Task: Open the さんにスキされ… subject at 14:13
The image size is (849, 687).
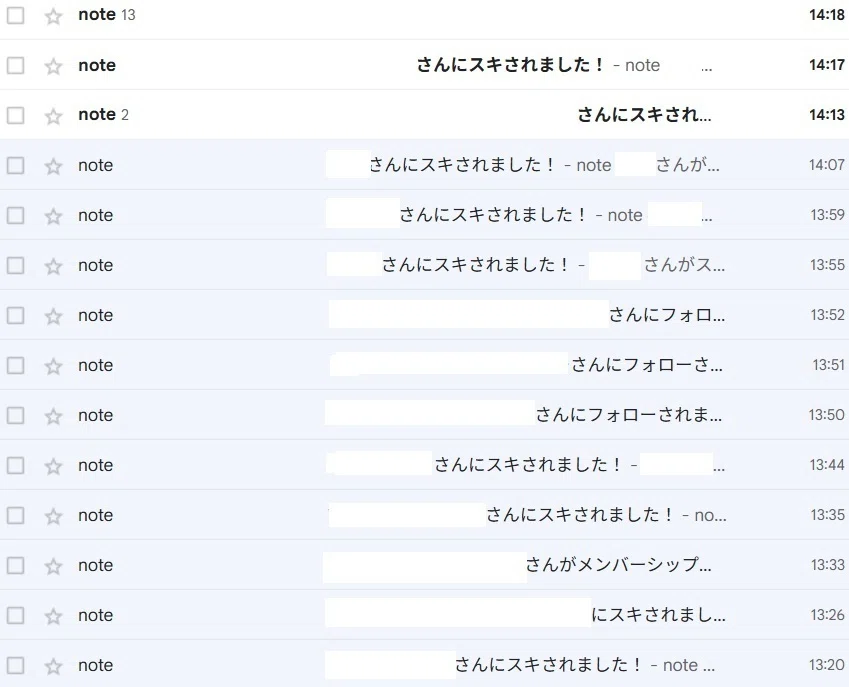Action: [x=644, y=115]
